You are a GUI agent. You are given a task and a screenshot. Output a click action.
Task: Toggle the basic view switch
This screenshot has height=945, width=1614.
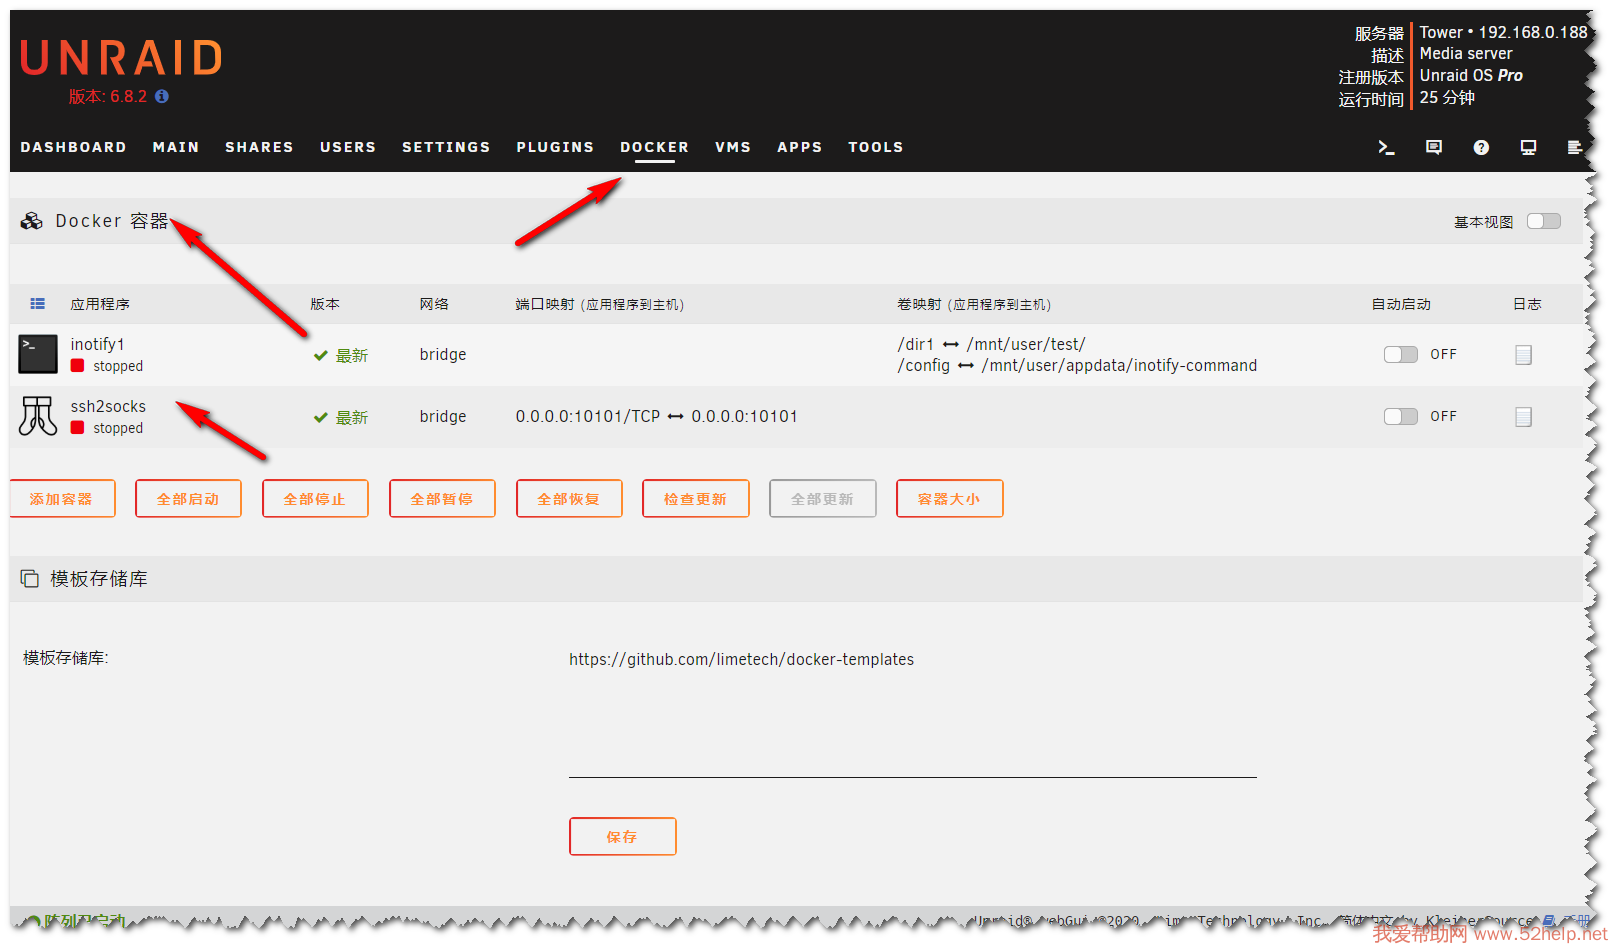pos(1543,221)
